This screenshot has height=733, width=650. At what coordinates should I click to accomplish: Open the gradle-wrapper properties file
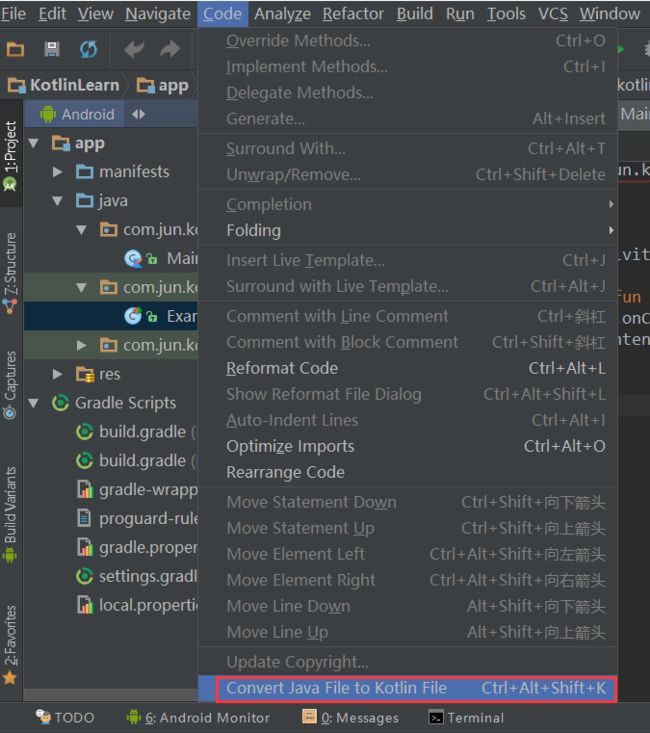(x=137, y=489)
